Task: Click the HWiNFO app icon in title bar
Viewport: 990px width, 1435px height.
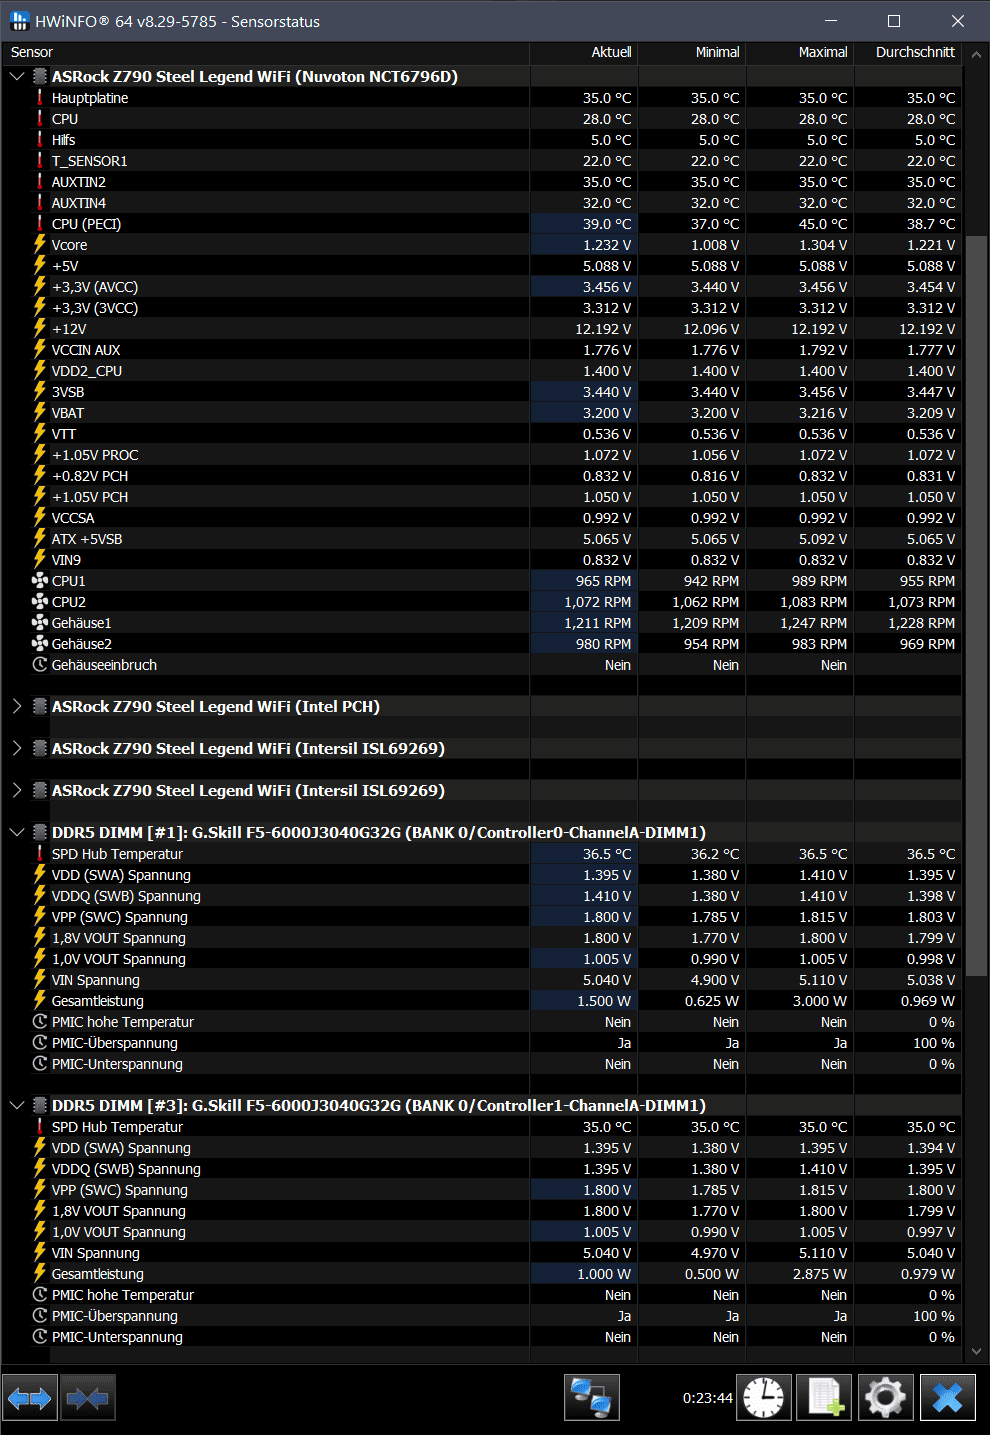Action: (19, 21)
